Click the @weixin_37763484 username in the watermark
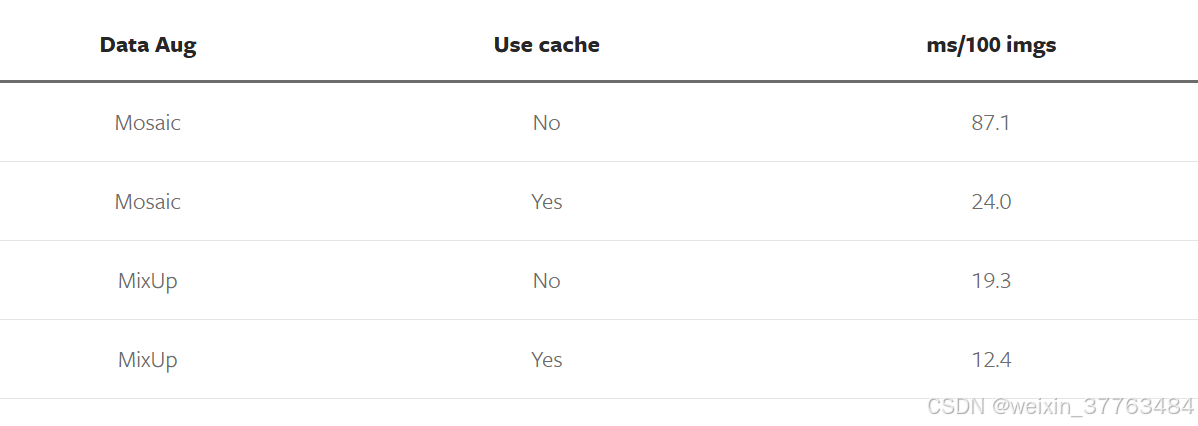 click(1087, 406)
